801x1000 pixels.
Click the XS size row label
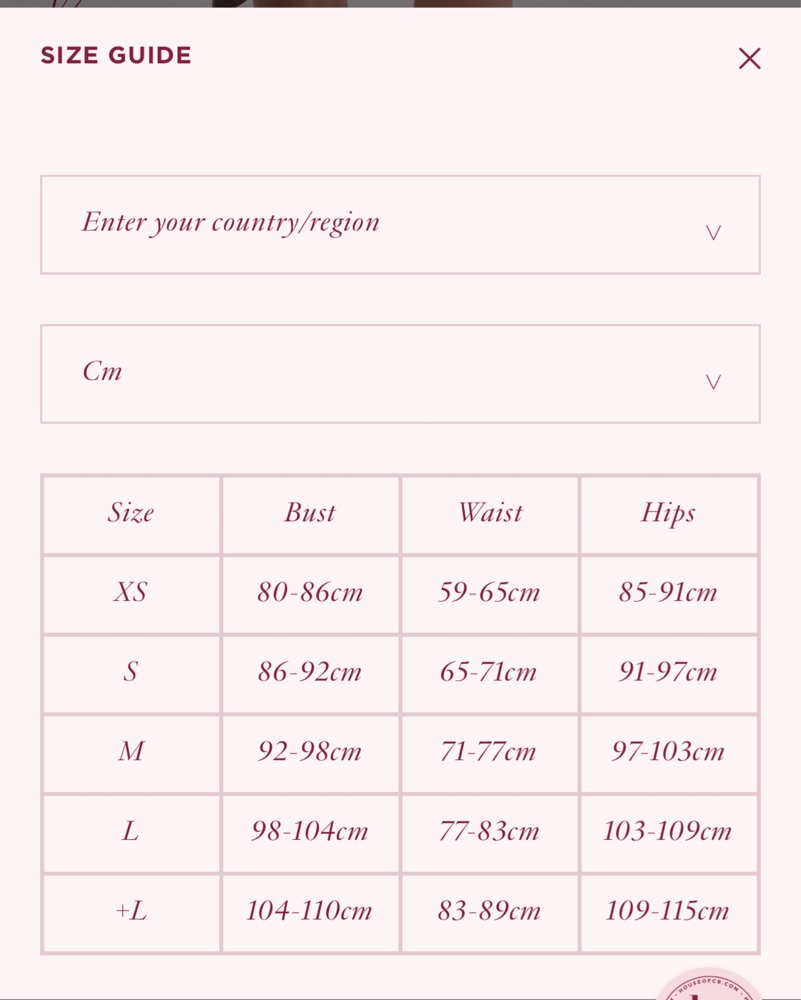pyautogui.click(x=131, y=592)
